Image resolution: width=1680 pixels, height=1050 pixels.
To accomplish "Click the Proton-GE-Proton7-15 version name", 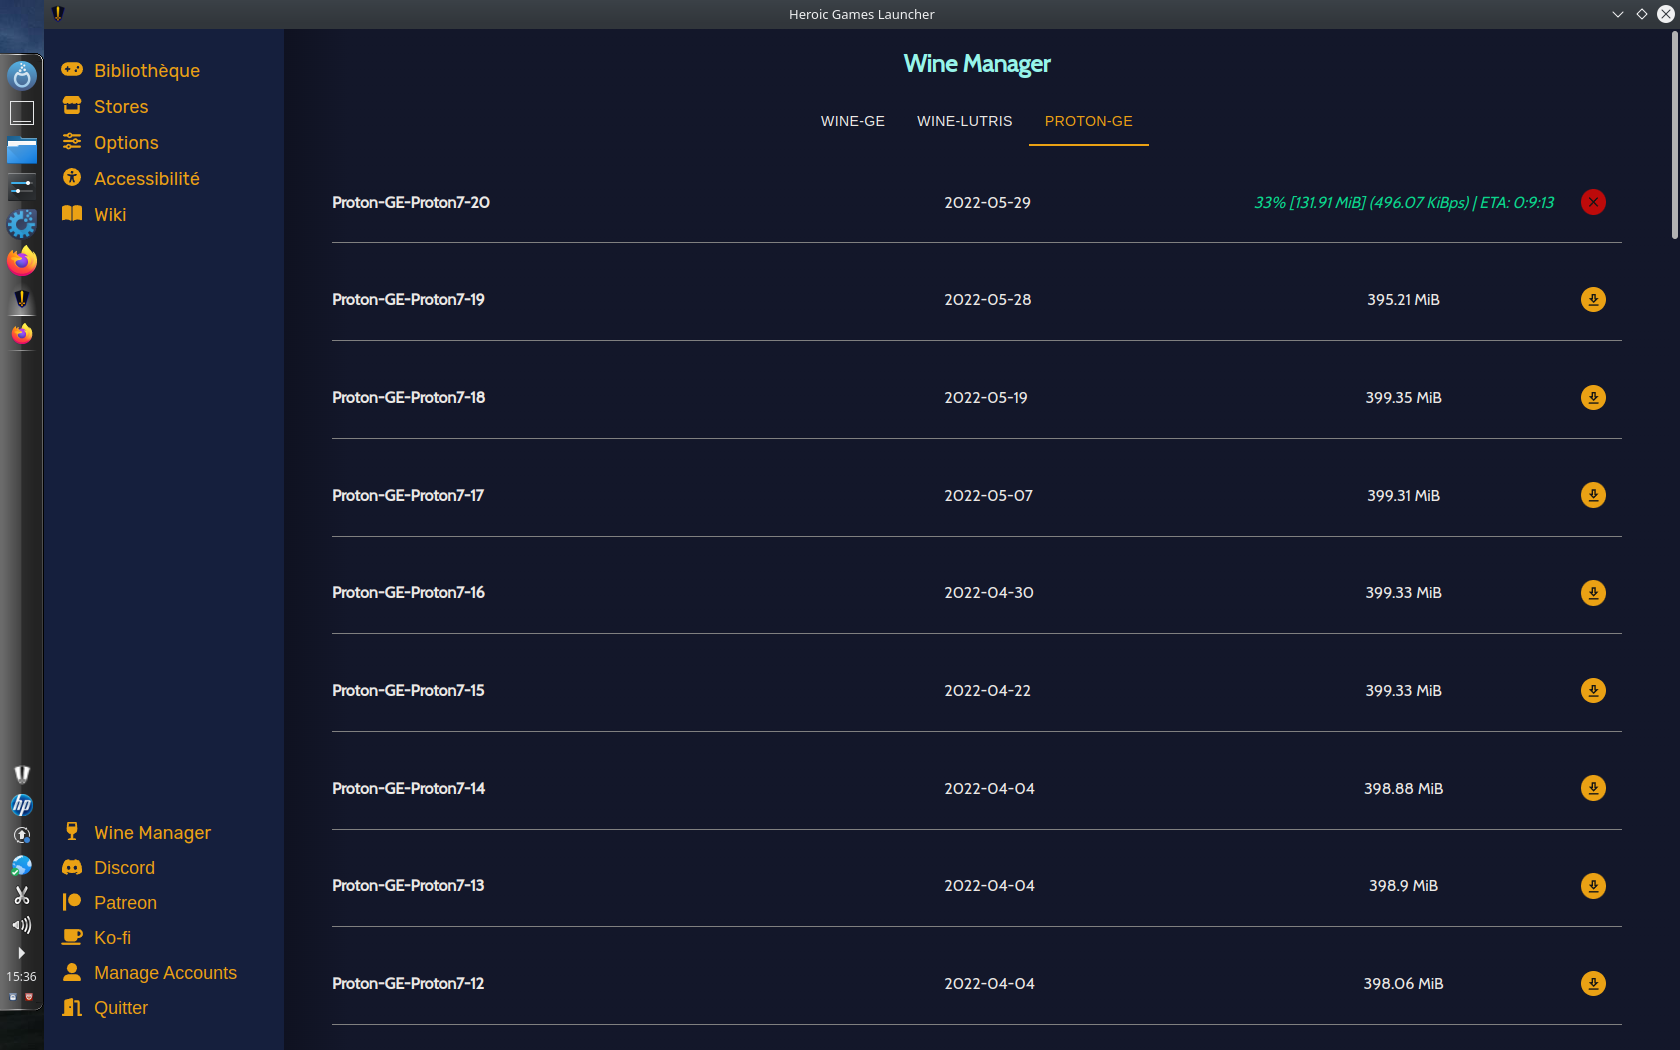I will (408, 691).
